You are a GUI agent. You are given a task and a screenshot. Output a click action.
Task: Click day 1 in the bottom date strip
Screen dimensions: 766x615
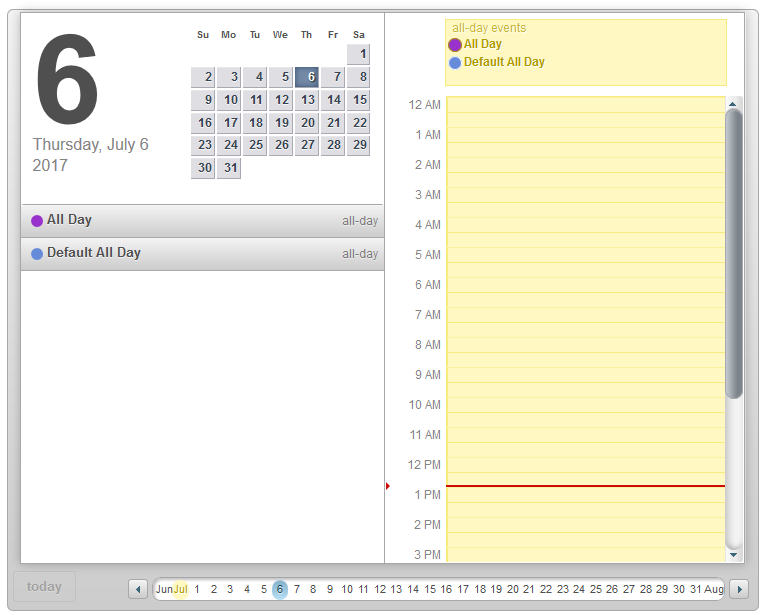click(x=197, y=589)
